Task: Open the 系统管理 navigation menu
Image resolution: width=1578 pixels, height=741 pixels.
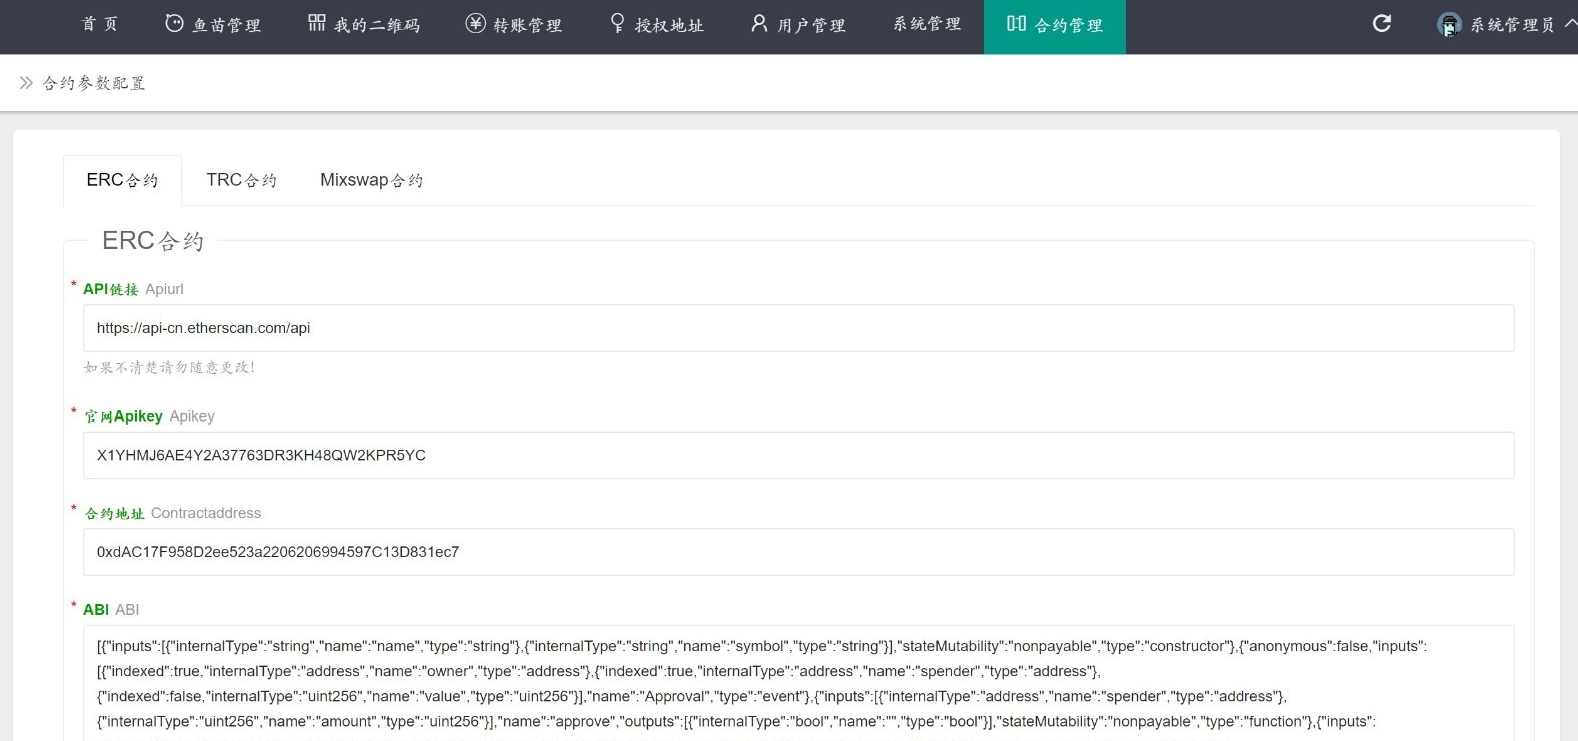Action: [x=927, y=24]
